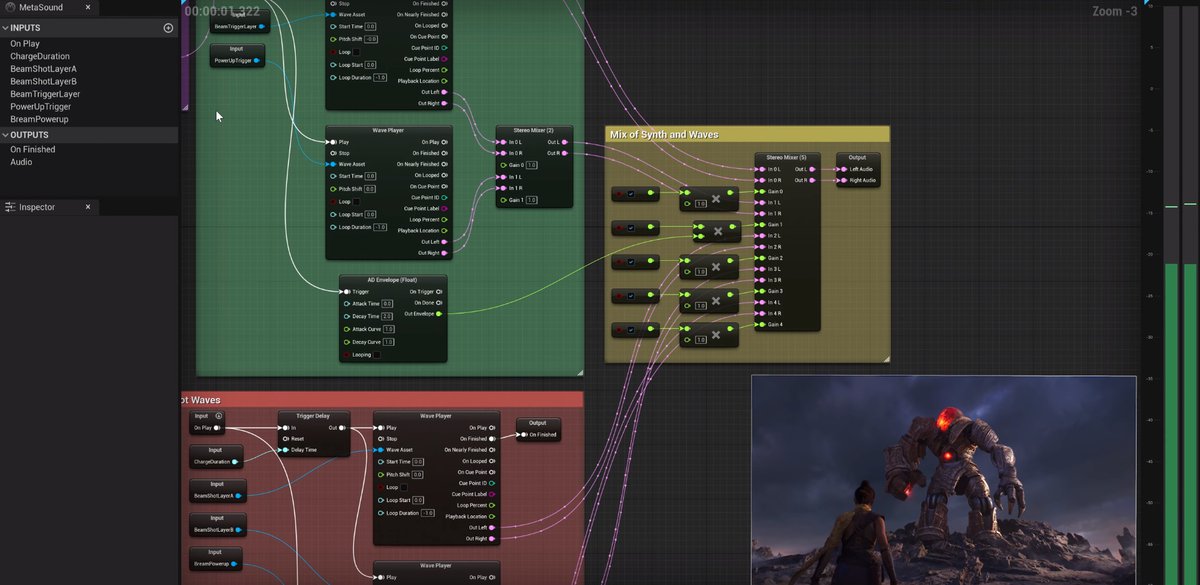The image size is (1200, 585).
Task: Edit the Decay Time value on AD Envelope
Action: 387,316
